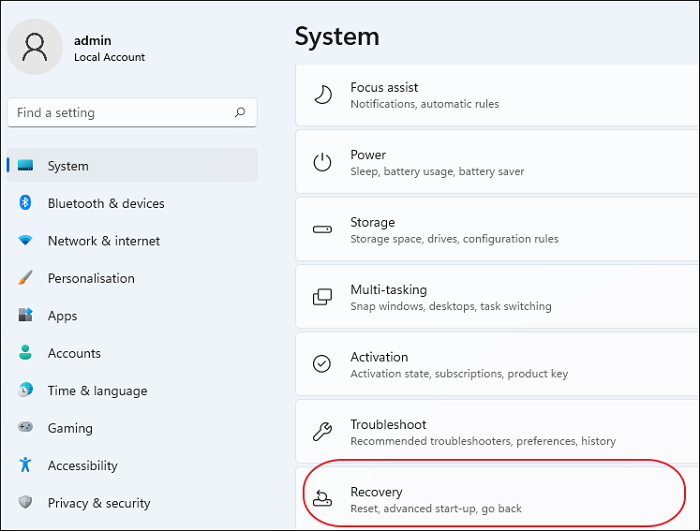Click the search magnifier icon

coord(240,113)
